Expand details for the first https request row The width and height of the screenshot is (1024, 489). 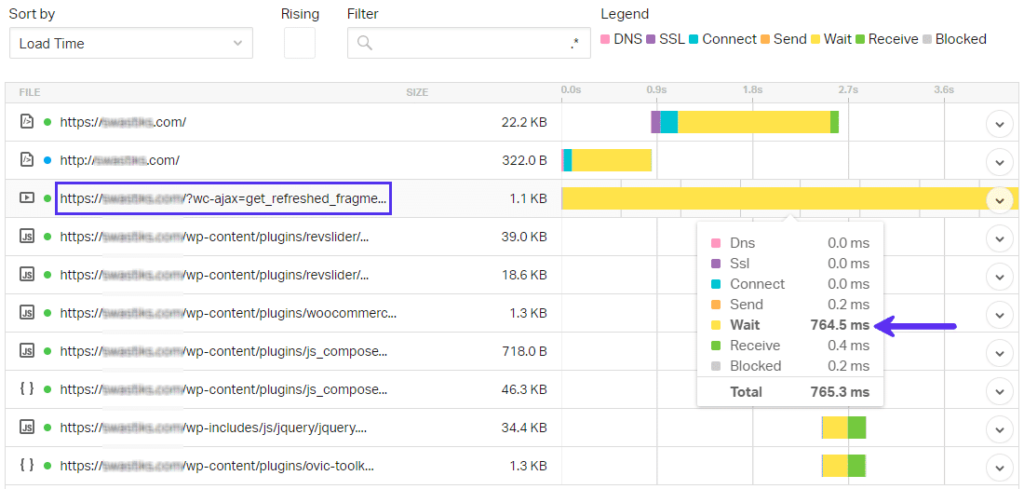pos(999,123)
